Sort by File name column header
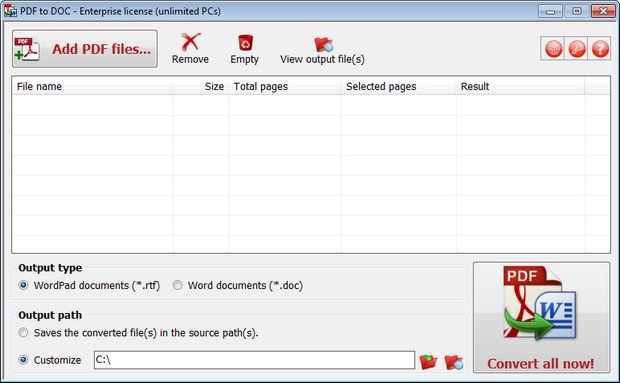The image size is (620, 383). pos(92,86)
